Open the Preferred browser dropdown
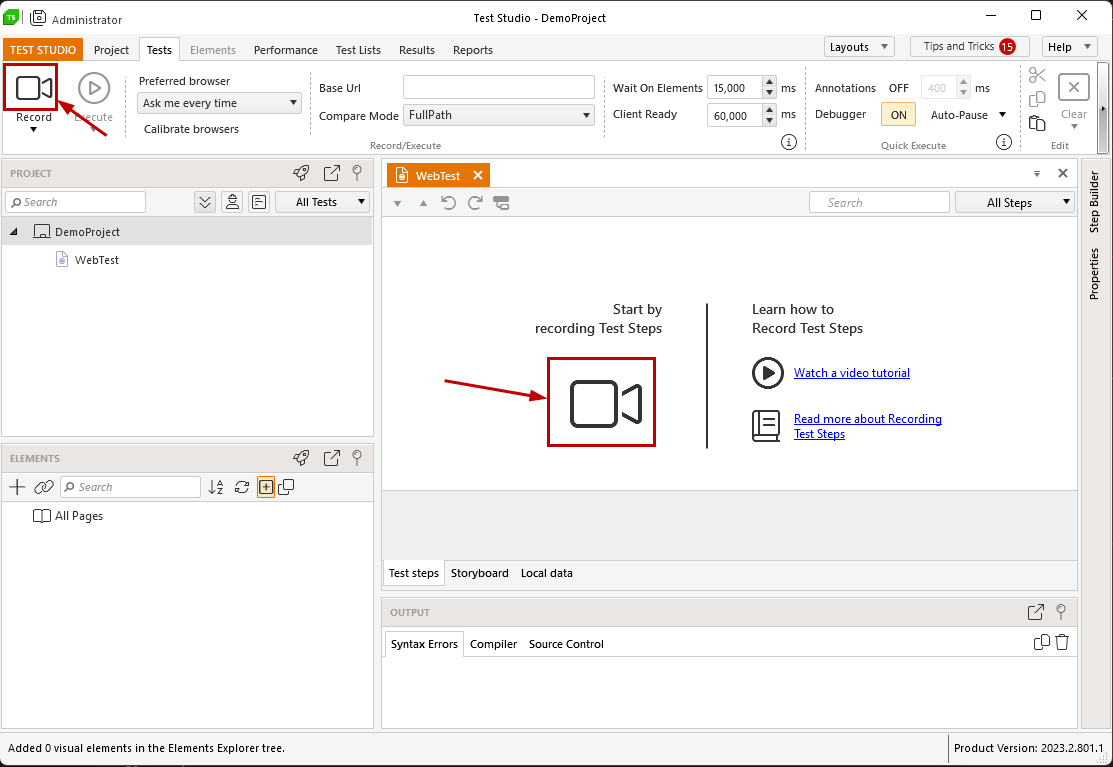 coord(219,103)
